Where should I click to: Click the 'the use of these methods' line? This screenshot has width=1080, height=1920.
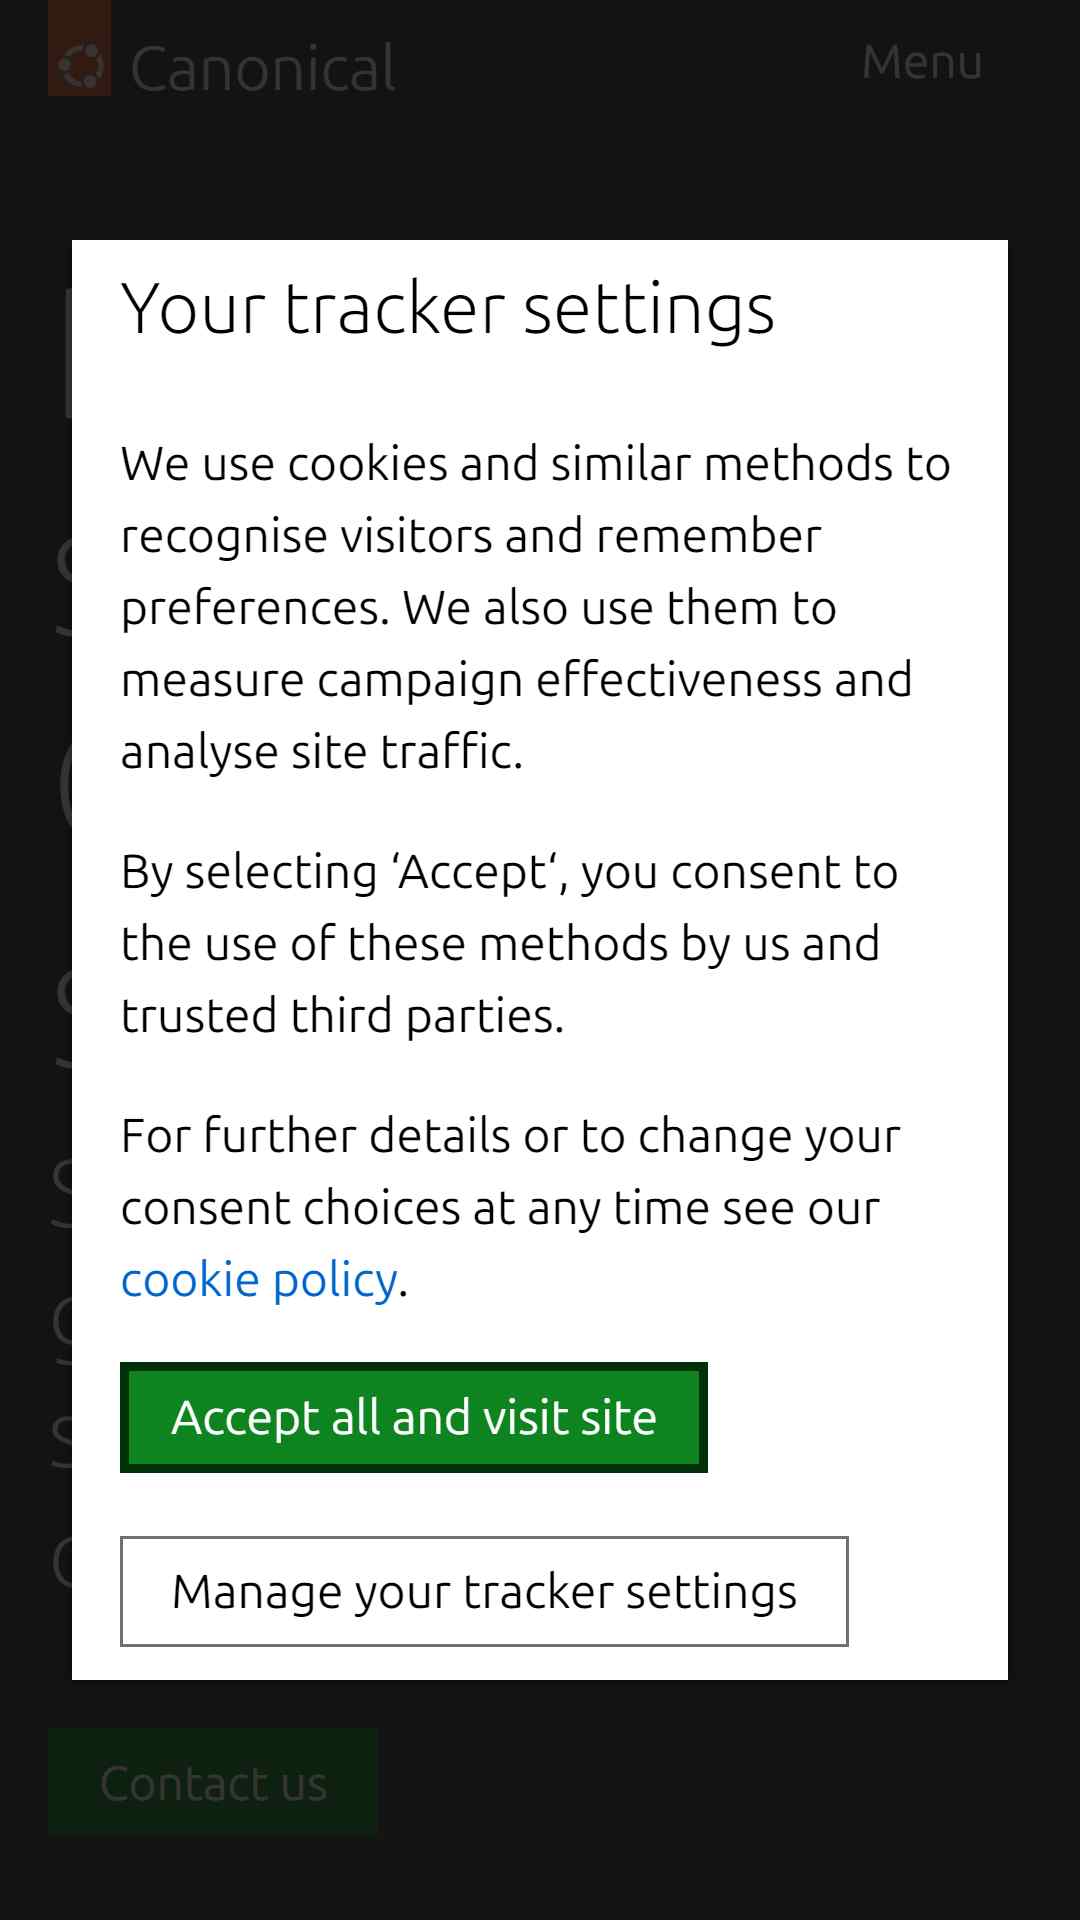pyautogui.click(x=500, y=943)
